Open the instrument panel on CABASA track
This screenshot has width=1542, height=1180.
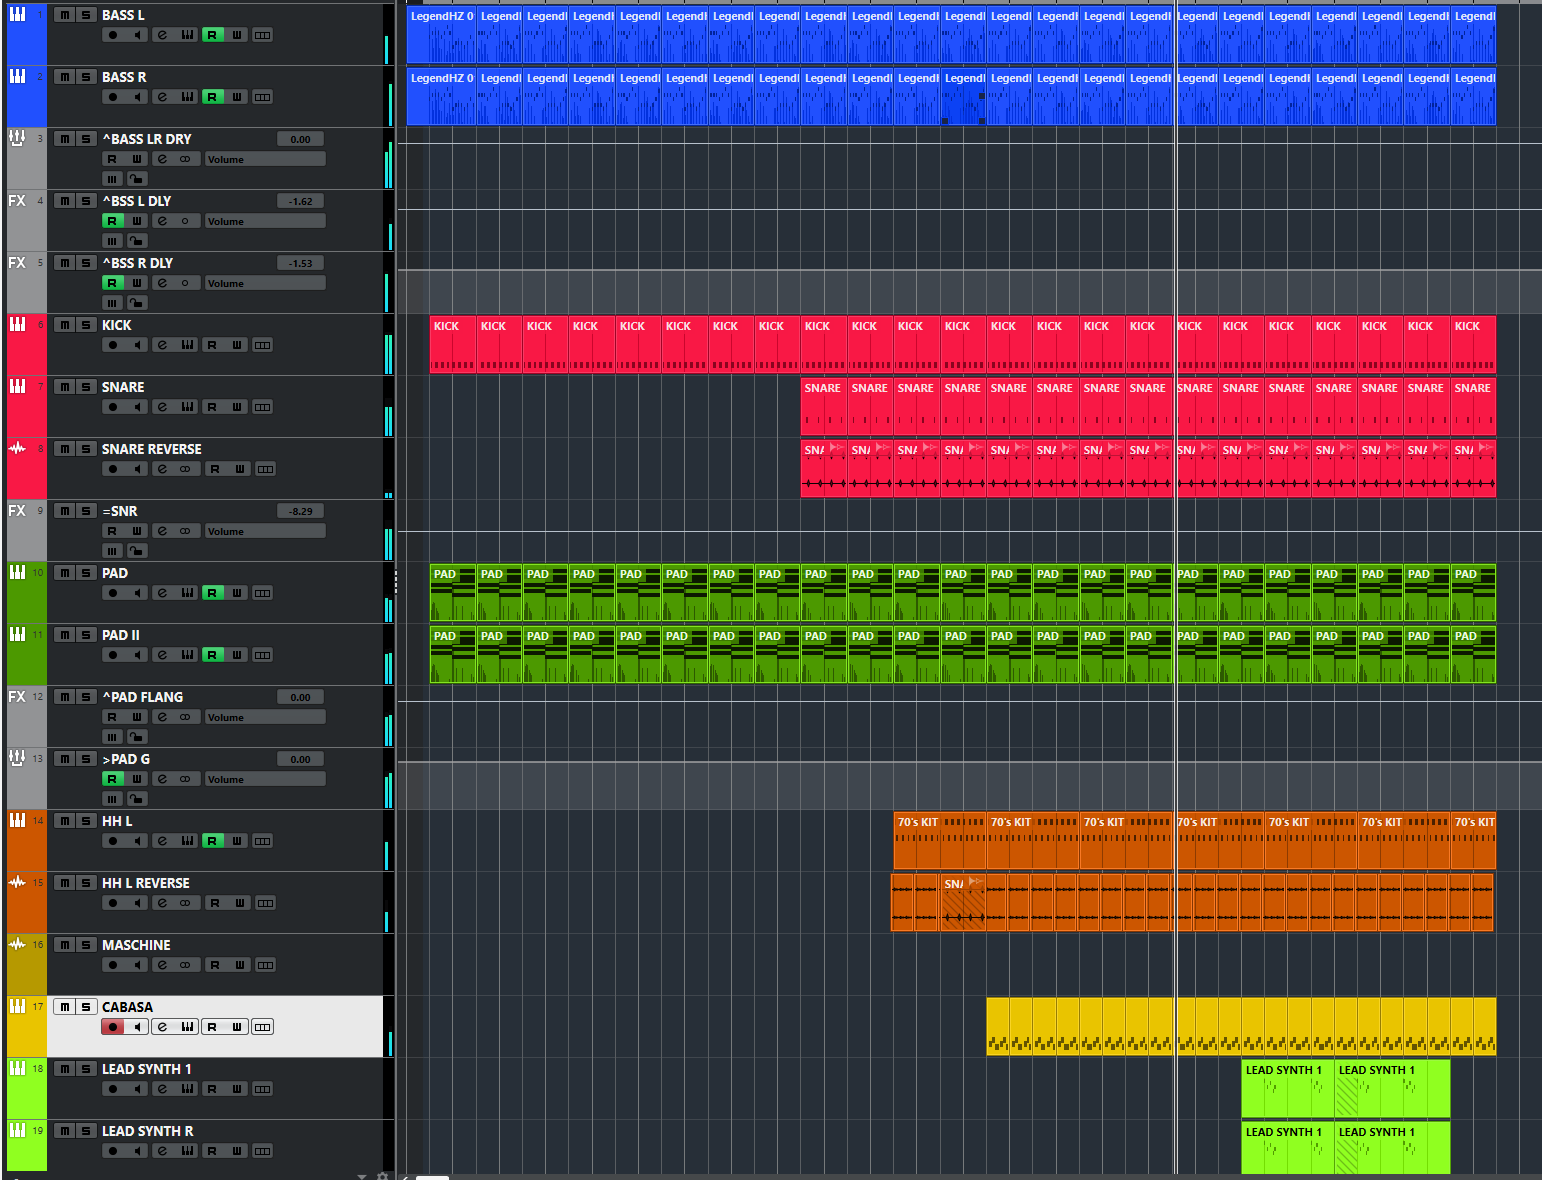187,1027
